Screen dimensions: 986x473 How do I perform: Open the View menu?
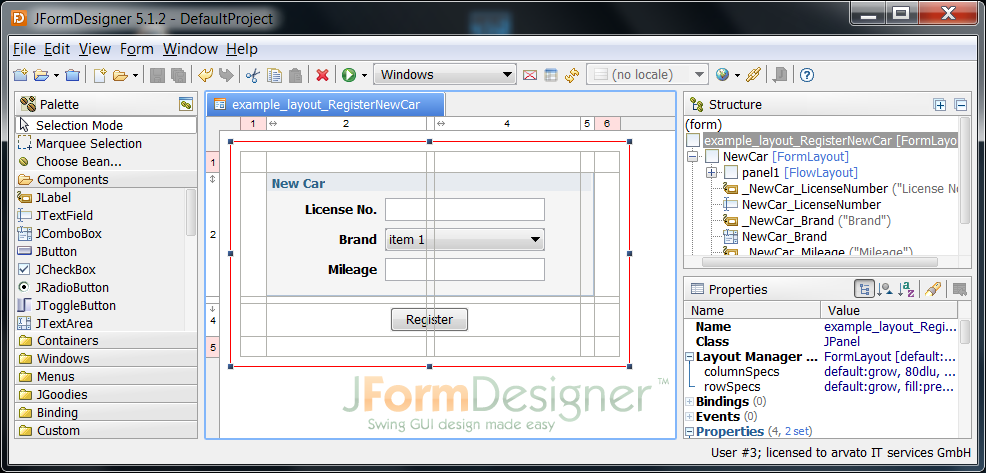[x=95, y=49]
